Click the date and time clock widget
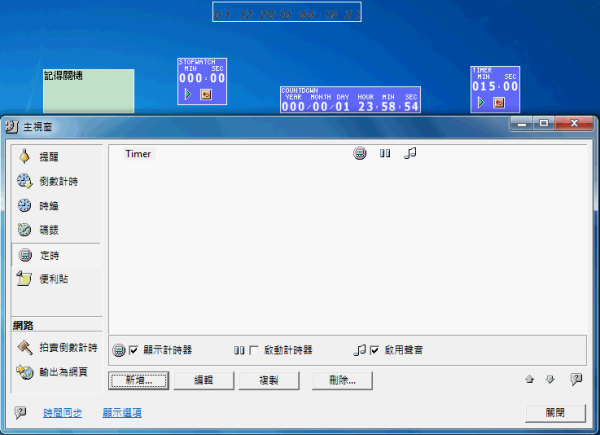Image resolution: width=600 pixels, height=435 pixels. coord(287,12)
